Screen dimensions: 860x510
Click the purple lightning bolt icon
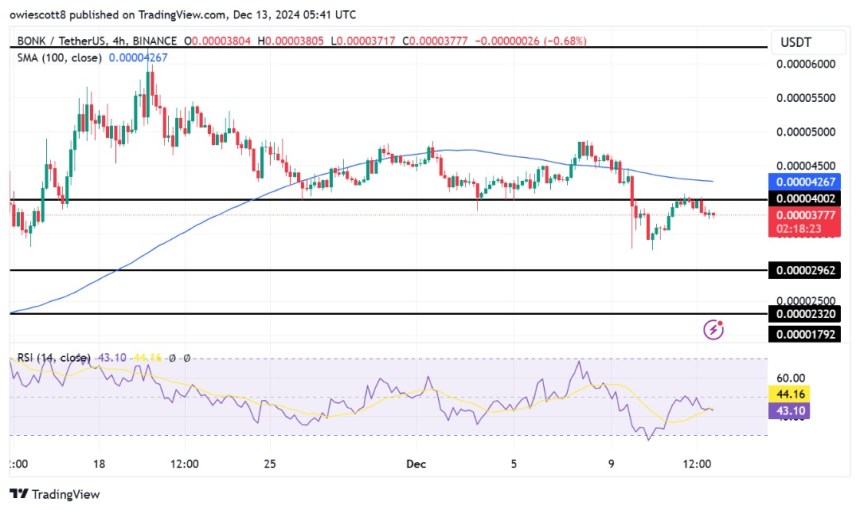[713, 330]
